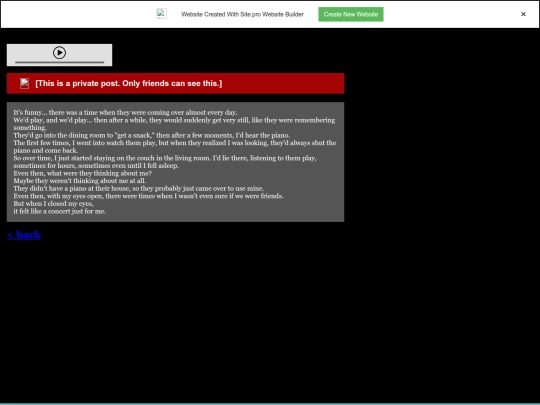Click the line 'Even then, what were they thinking about me?'

click(x=82, y=173)
